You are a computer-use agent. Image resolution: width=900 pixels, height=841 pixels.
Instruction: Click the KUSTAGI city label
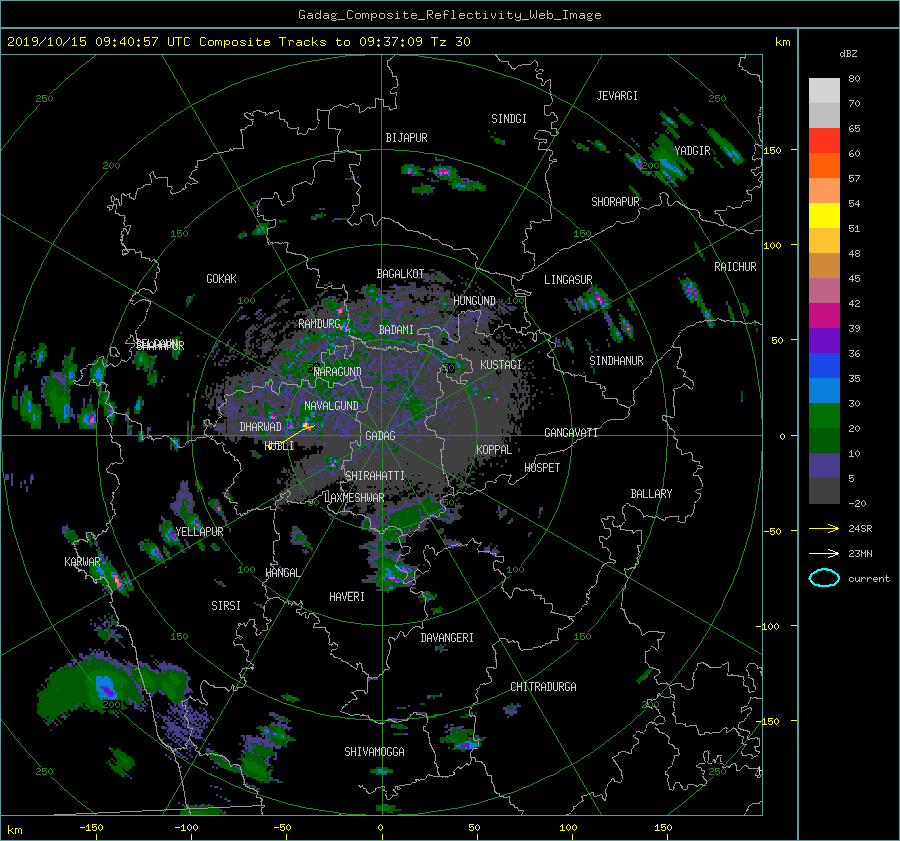[501, 365]
